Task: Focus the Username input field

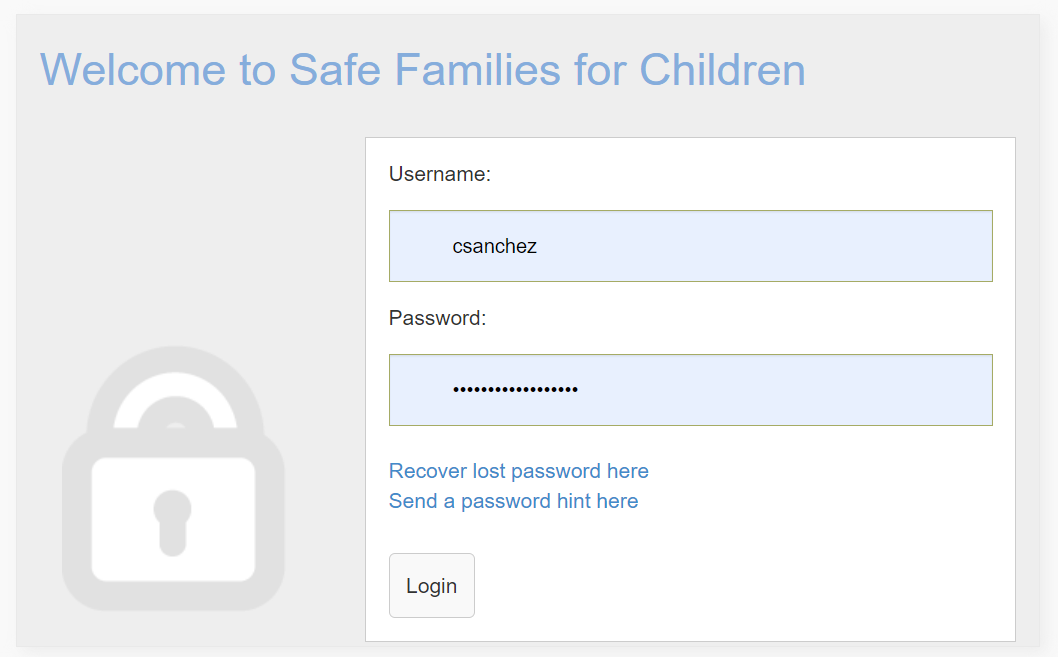Action: coord(690,246)
